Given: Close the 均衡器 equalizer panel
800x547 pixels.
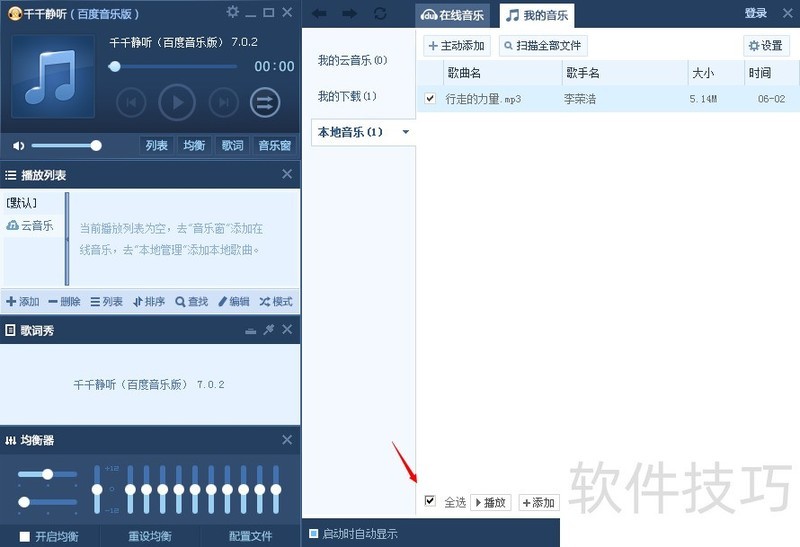Looking at the screenshot, I should click(x=287, y=440).
